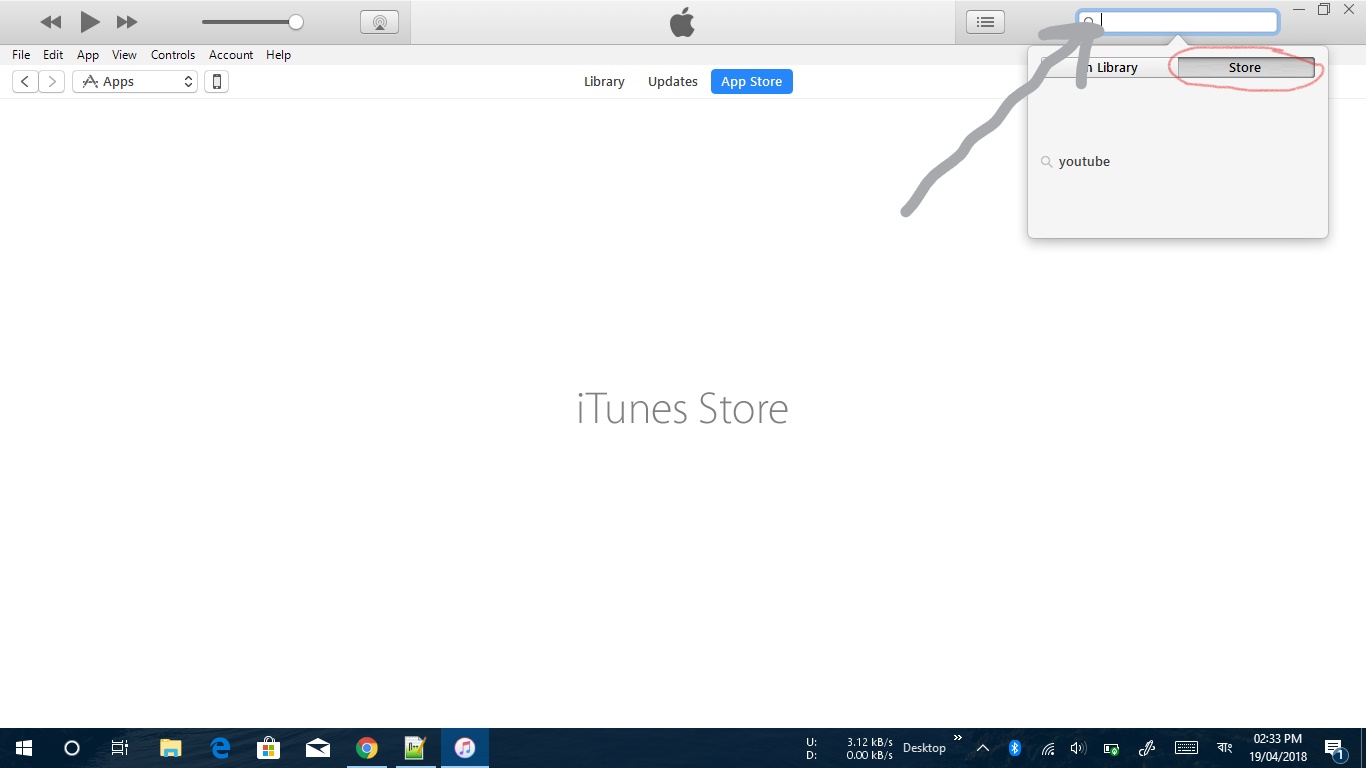Open the AirPlay output button
1366x768 pixels.
coord(379,22)
